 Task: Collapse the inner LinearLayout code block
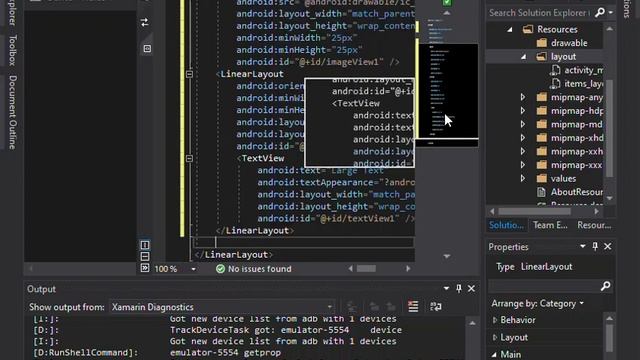pos(189,74)
